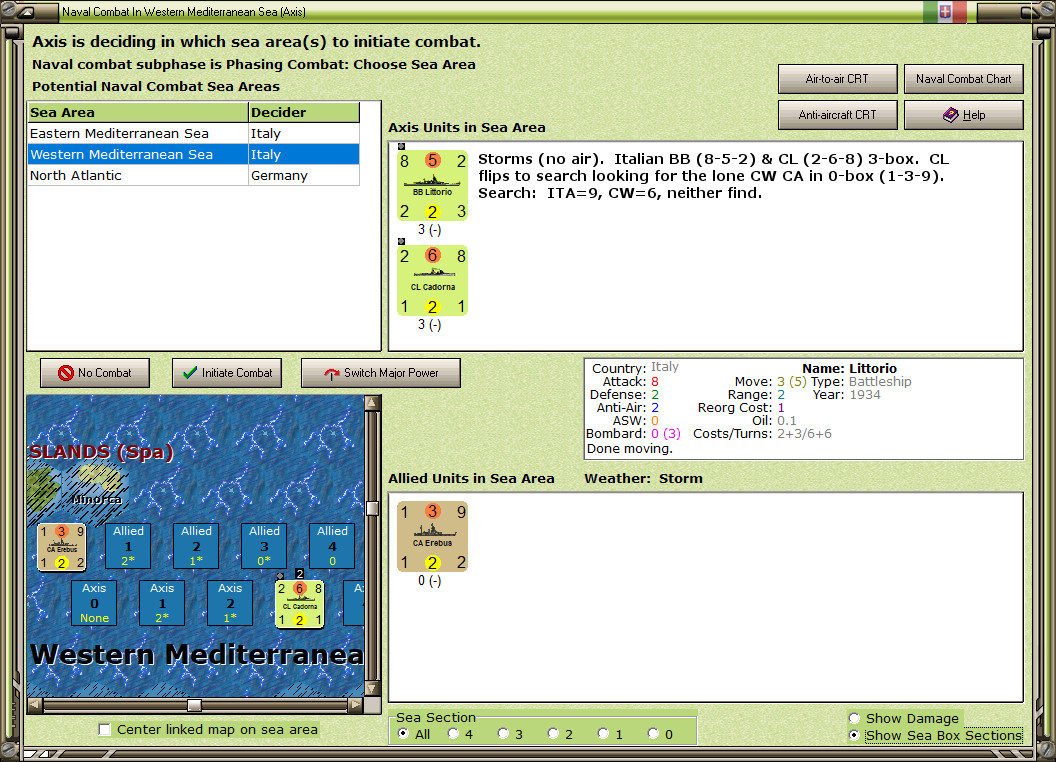Open Help
The width and height of the screenshot is (1056, 762).
pyautogui.click(x=964, y=115)
